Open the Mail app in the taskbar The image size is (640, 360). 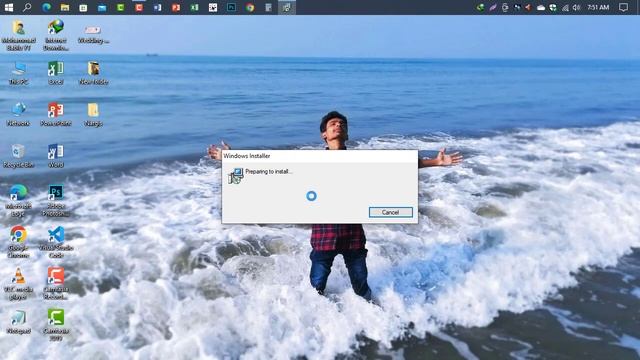tap(102, 7)
